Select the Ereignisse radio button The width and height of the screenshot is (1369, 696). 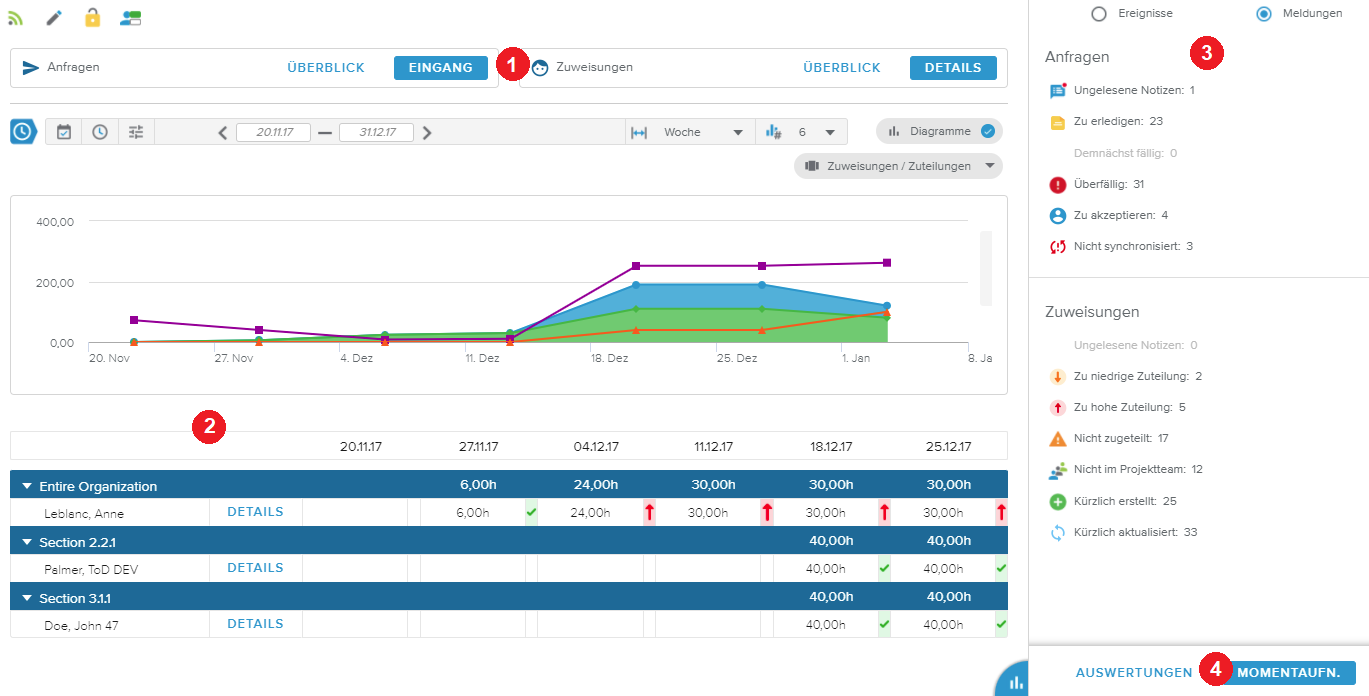coord(1099,14)
